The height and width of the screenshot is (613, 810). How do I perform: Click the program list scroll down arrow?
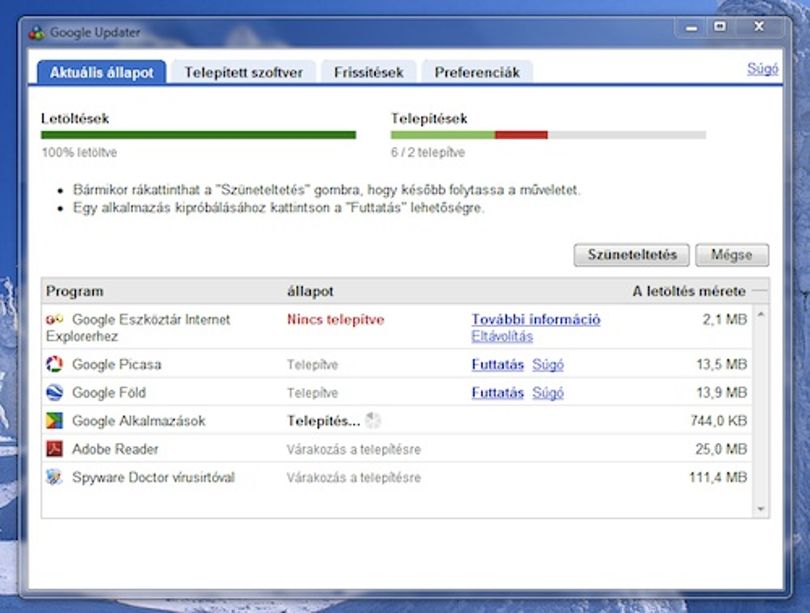(761, 509)
